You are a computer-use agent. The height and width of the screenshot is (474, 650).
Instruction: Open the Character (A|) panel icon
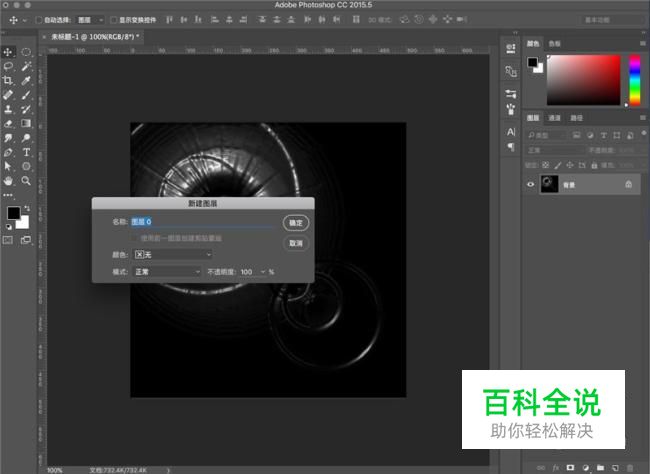click(511, 131)
